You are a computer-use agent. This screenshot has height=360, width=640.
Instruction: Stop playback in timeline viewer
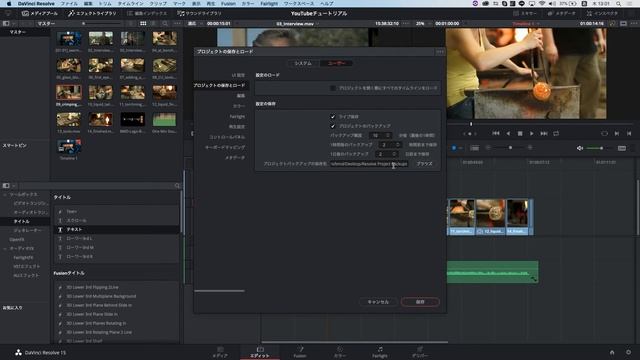click(x=520, y=133)
